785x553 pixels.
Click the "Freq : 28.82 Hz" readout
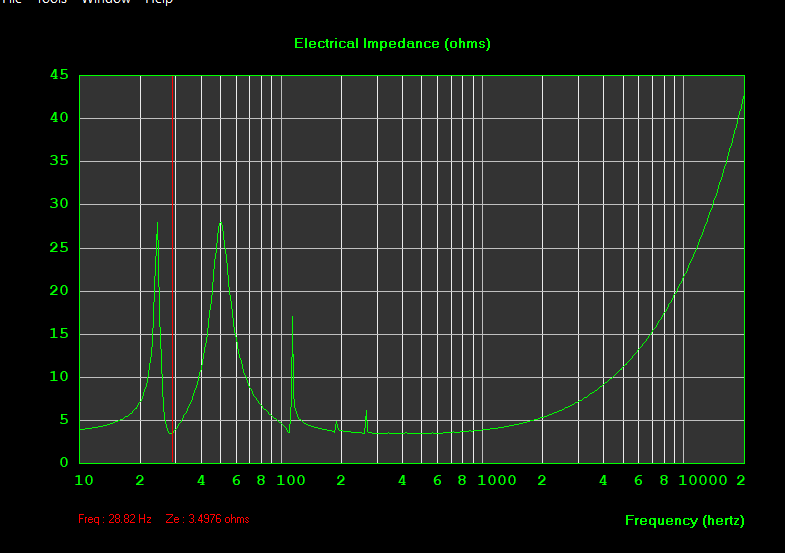[115, 519]
